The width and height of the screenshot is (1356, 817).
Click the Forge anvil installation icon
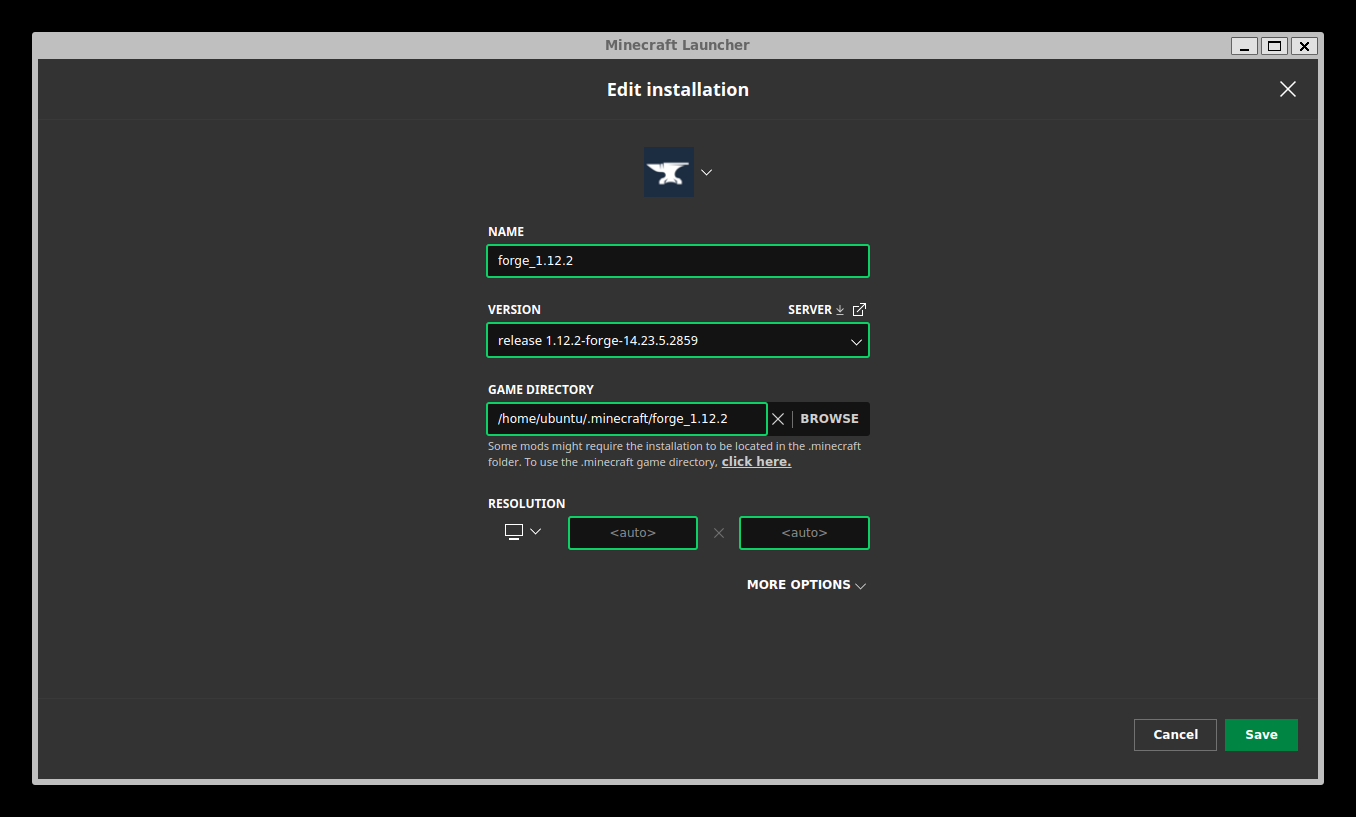(x=668, y=172)
